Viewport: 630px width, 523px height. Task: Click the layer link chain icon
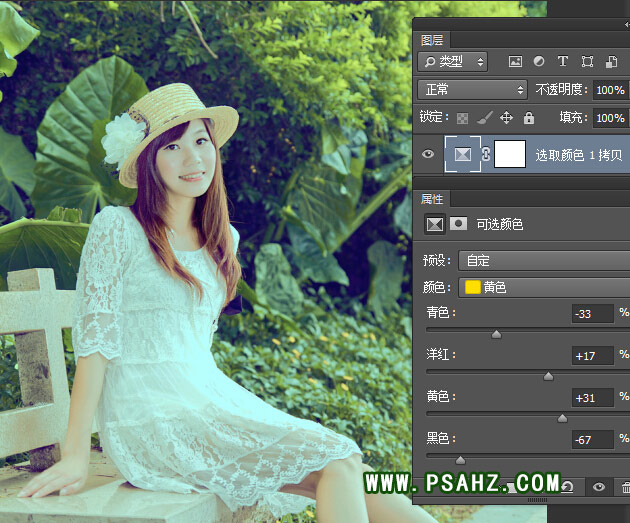point(486,155)
